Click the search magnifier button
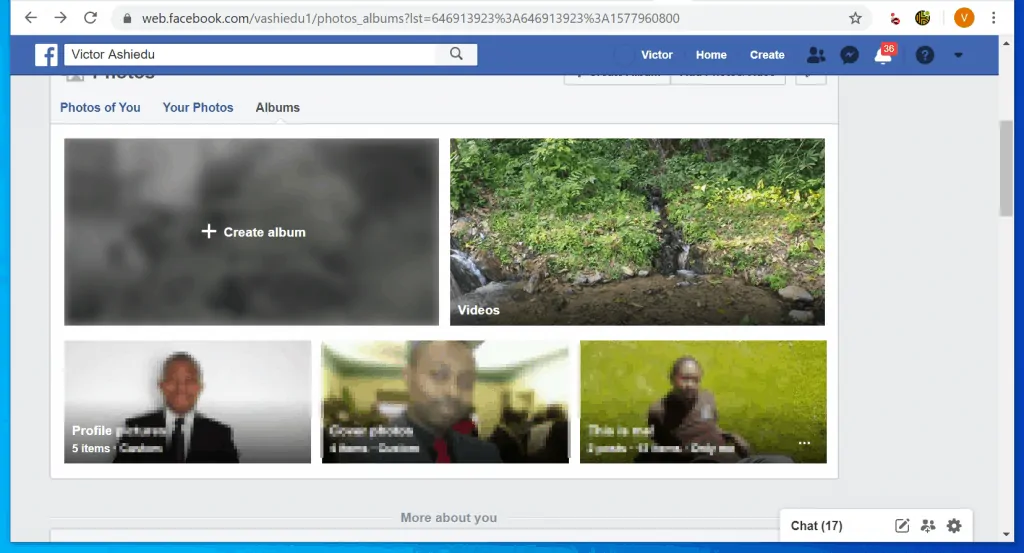Viewport: 1024px width, 553px height. (x=457, y=54)
